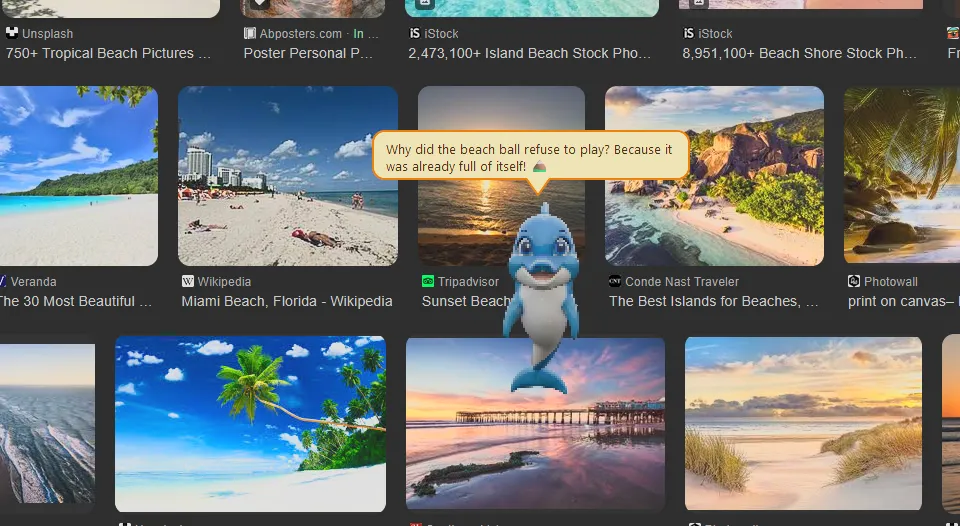The width and height of the screenshot is (960, 526).
Task: Open '2,473,100+ Island Beach Stock Pho…' title
Action: (x=530, y=53)
